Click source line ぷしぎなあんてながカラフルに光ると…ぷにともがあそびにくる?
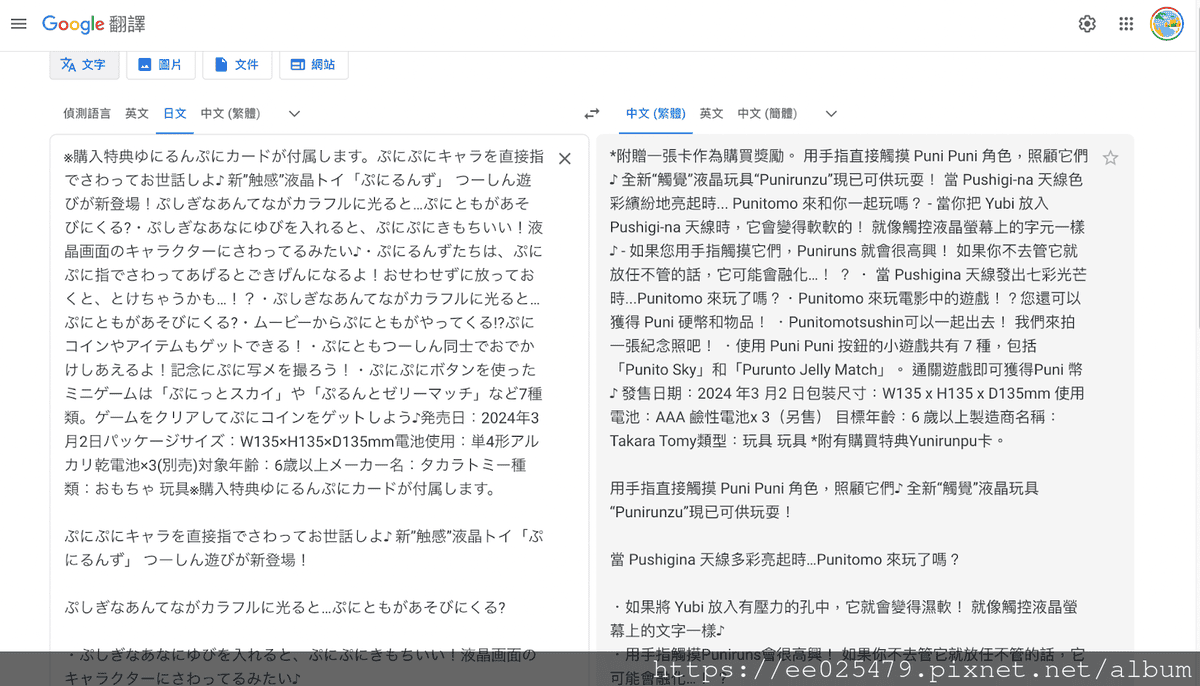Screen dimensions: 1200x686 click(x=286, y=607)
